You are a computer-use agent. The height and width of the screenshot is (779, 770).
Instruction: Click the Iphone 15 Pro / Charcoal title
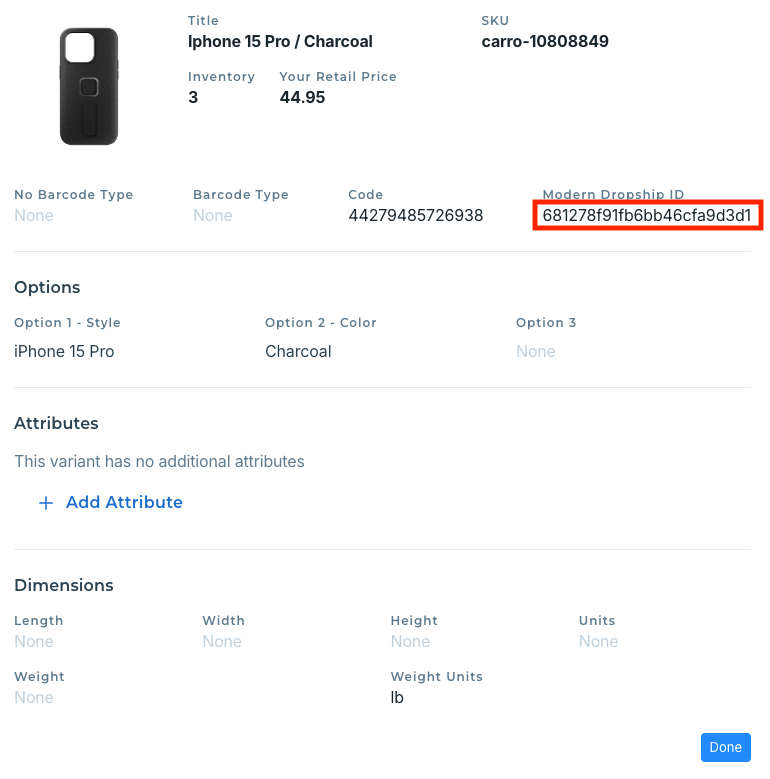click(x=280, y=42)
